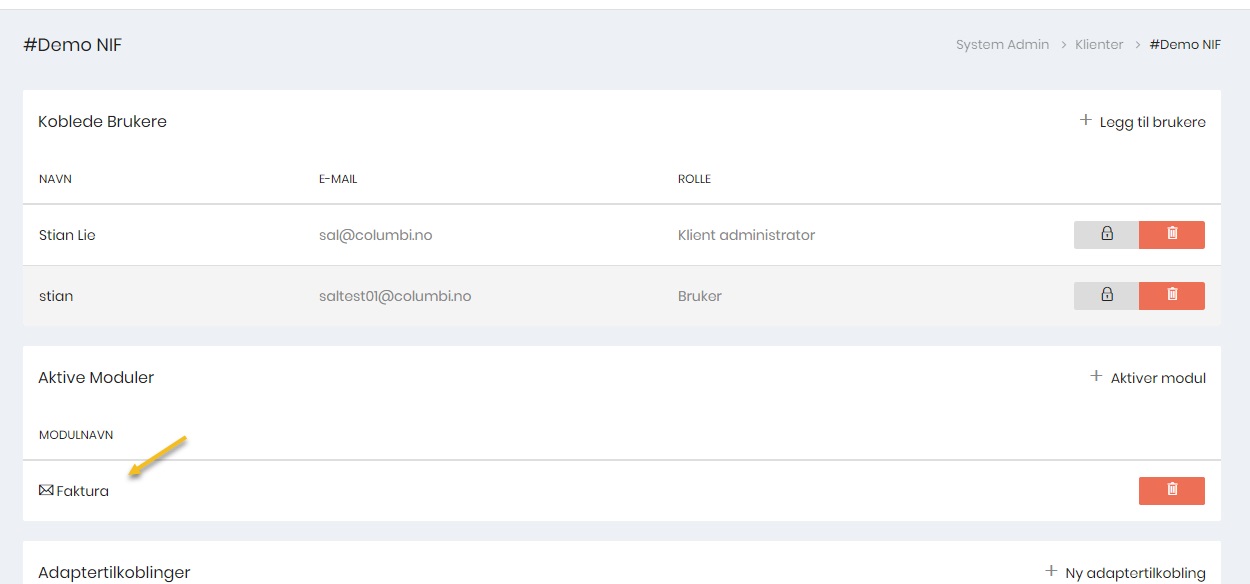The width and height of the screenshot is (1250, 584).
Task: Click the envelope icon beside Faktura
Action: (46, 491)
